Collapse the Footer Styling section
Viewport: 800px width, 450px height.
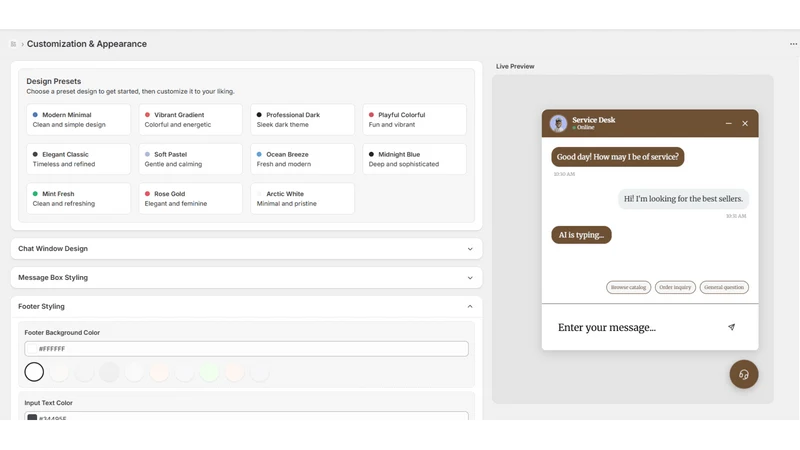[246, 307]
